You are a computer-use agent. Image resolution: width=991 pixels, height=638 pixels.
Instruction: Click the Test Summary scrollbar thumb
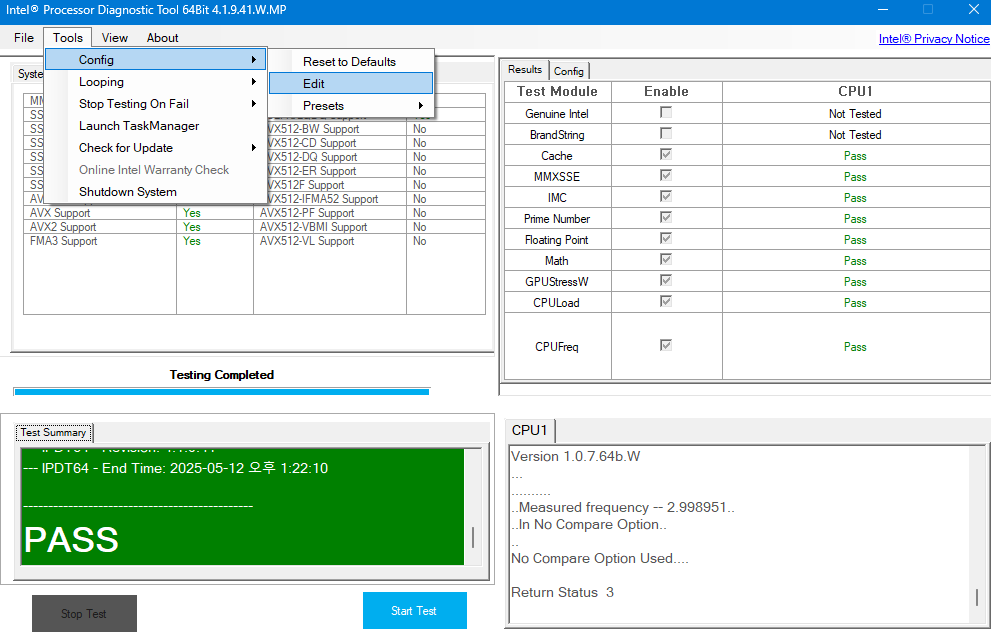[473, 537]
